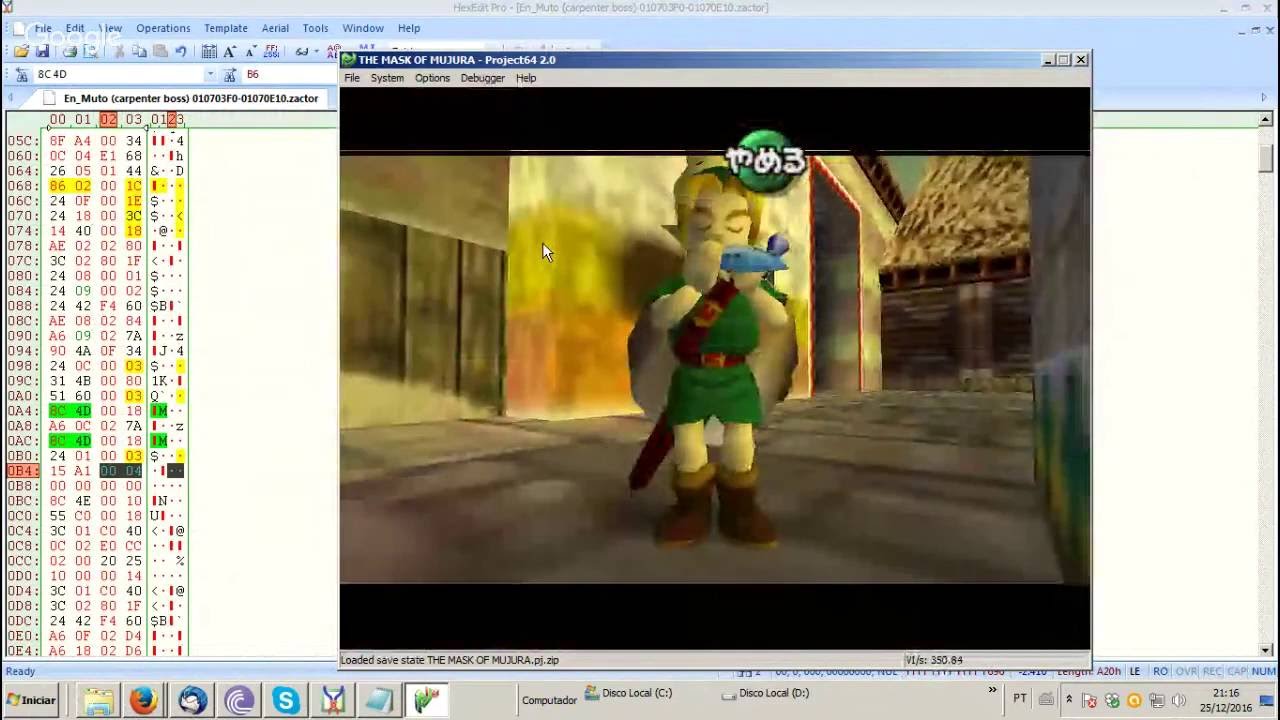The height and width of the screenshot is (720, 1280).
Task: Click the green C-button prompt in game
Action: click(x=766, y=160)
